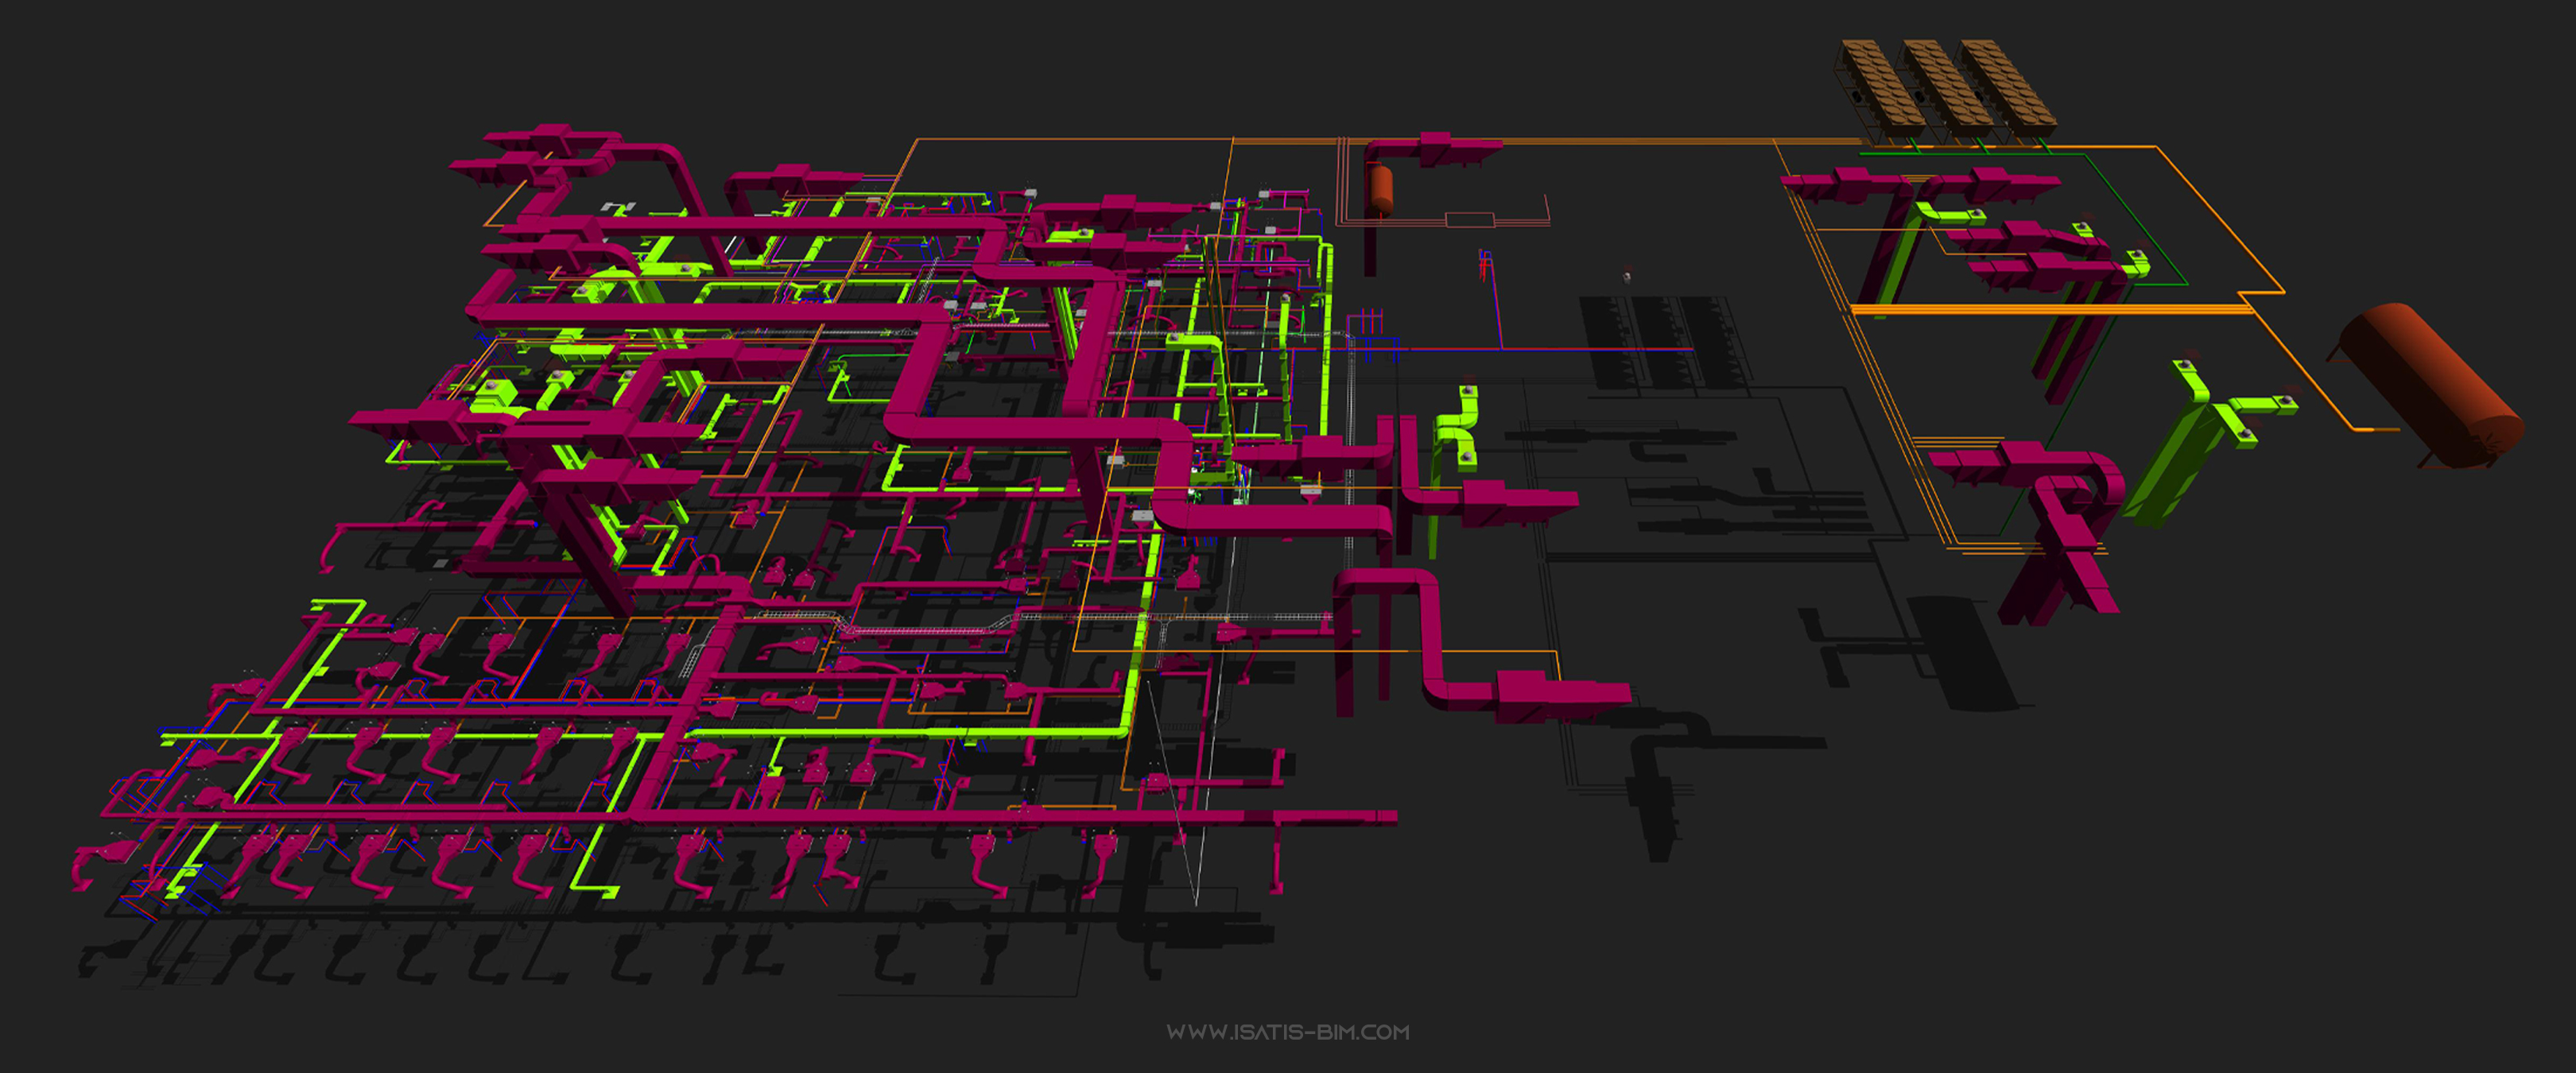Pick the middle brown rooftop chiller unit
The image size is (2576, 1073).
tap(1943, 88)
